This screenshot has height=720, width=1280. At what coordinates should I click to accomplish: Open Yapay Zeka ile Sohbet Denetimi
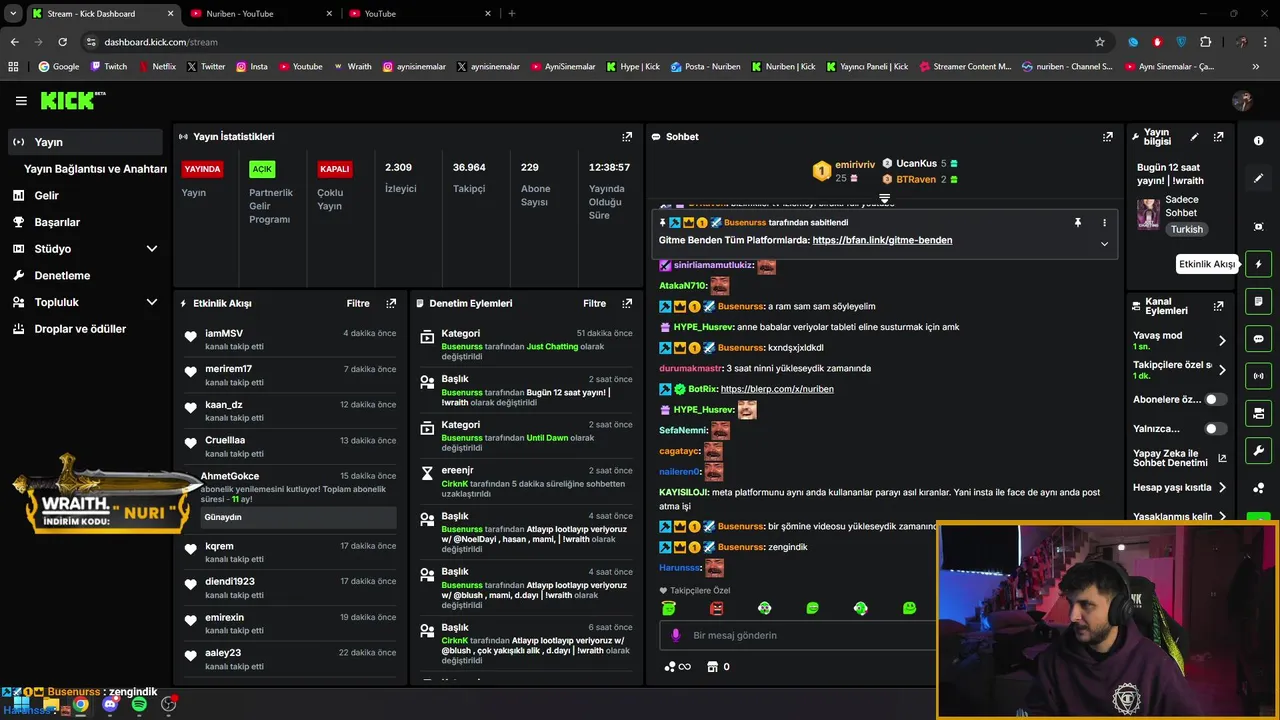(1179, 458)
